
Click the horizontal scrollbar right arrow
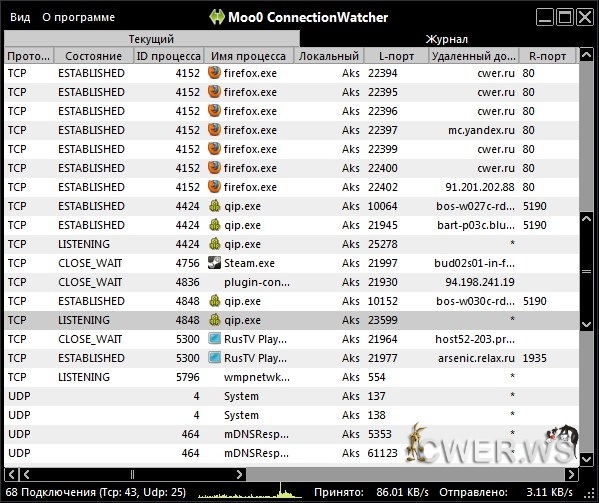point(571,475)
